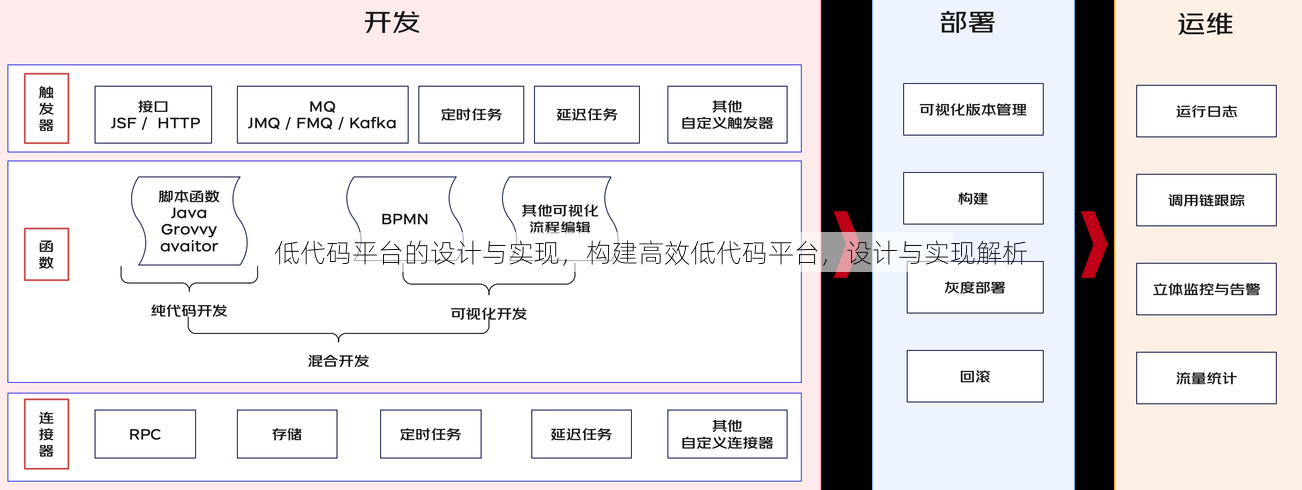Click the 脚本函数 Java Grovvy avaitor shape
This screenshot has height=490, width=1302.
point(189,221)
